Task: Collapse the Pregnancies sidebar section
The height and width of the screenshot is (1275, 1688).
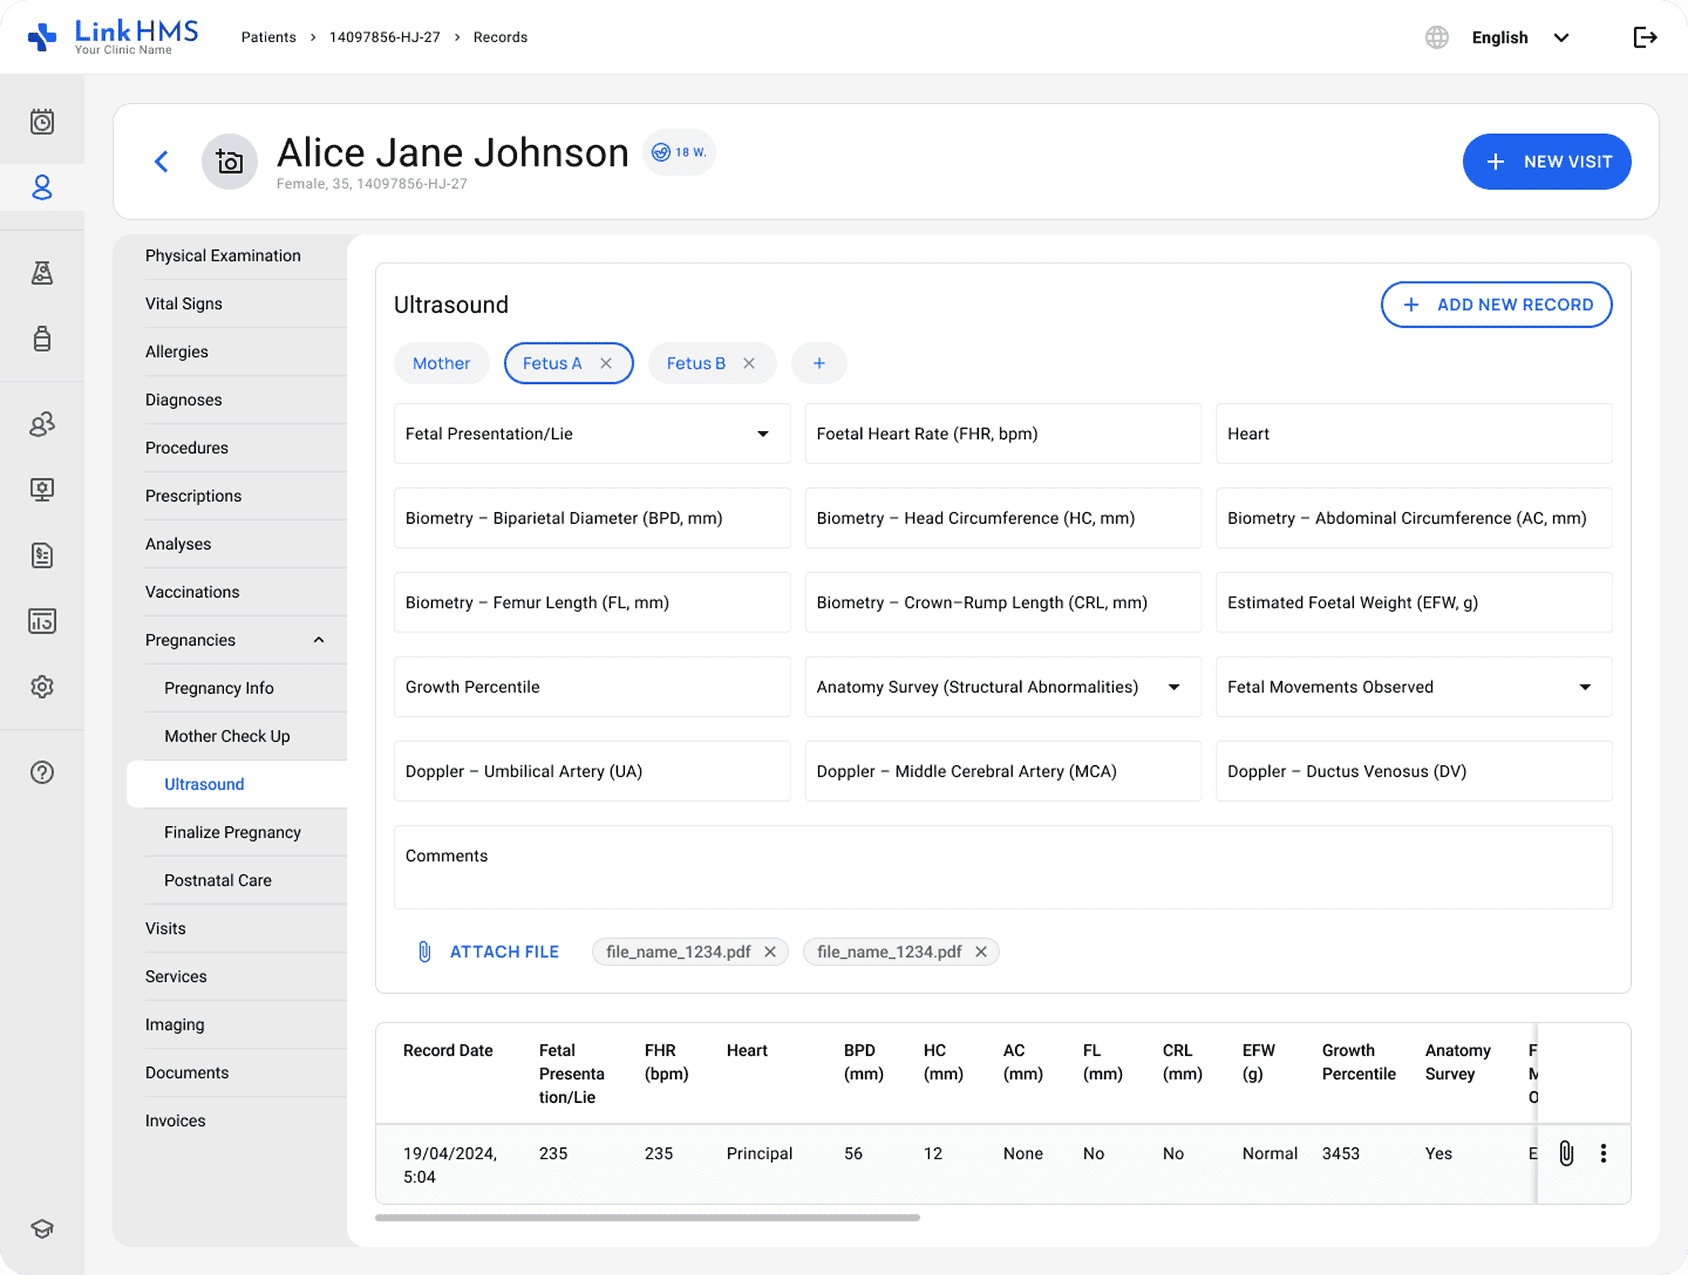Action: click(x=319, y=640)
